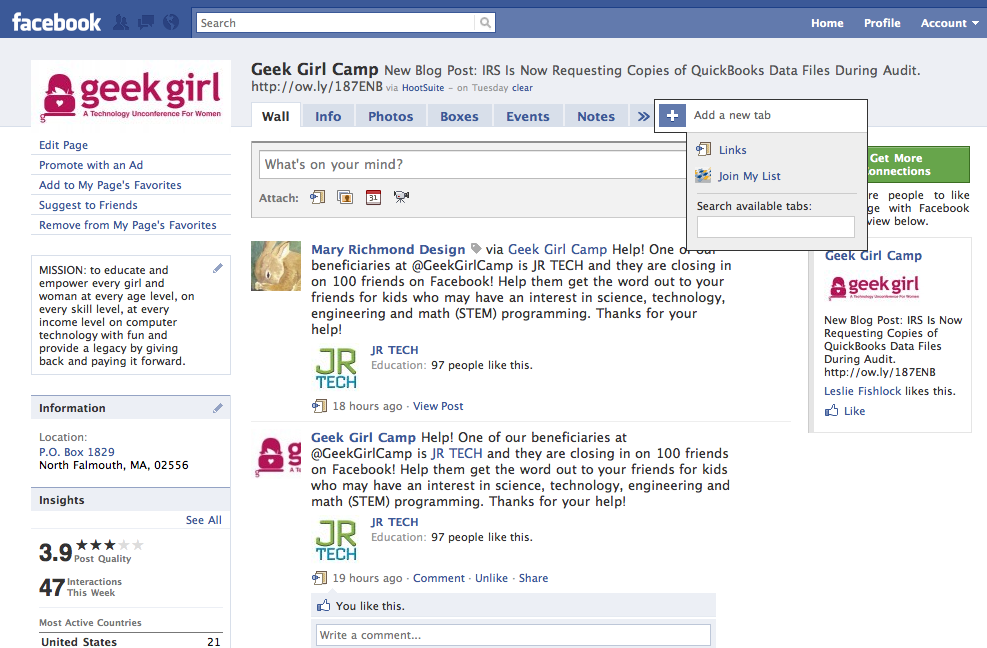
Task: Click the 3.9 star Post Quality rating
Action: pyautogui.click(x=91, y=551)
